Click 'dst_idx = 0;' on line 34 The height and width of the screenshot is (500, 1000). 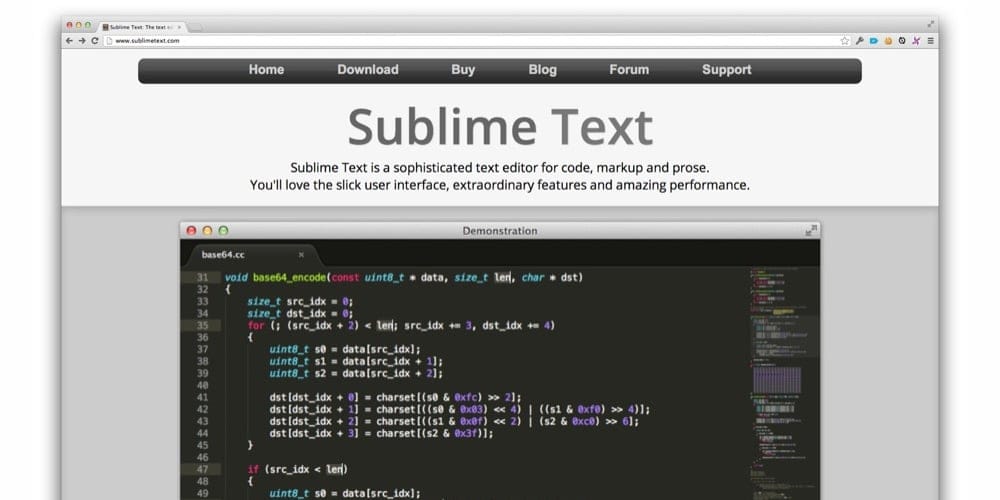(x=320, y=314)
